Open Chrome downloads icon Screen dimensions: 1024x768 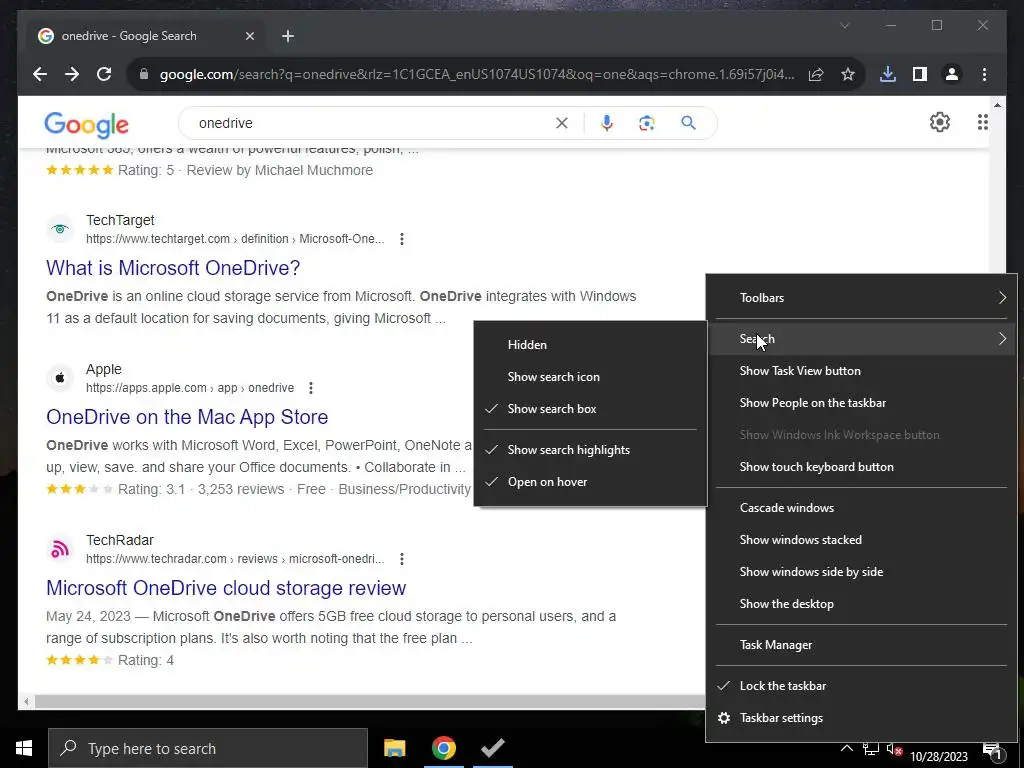[x=888, y=74]
